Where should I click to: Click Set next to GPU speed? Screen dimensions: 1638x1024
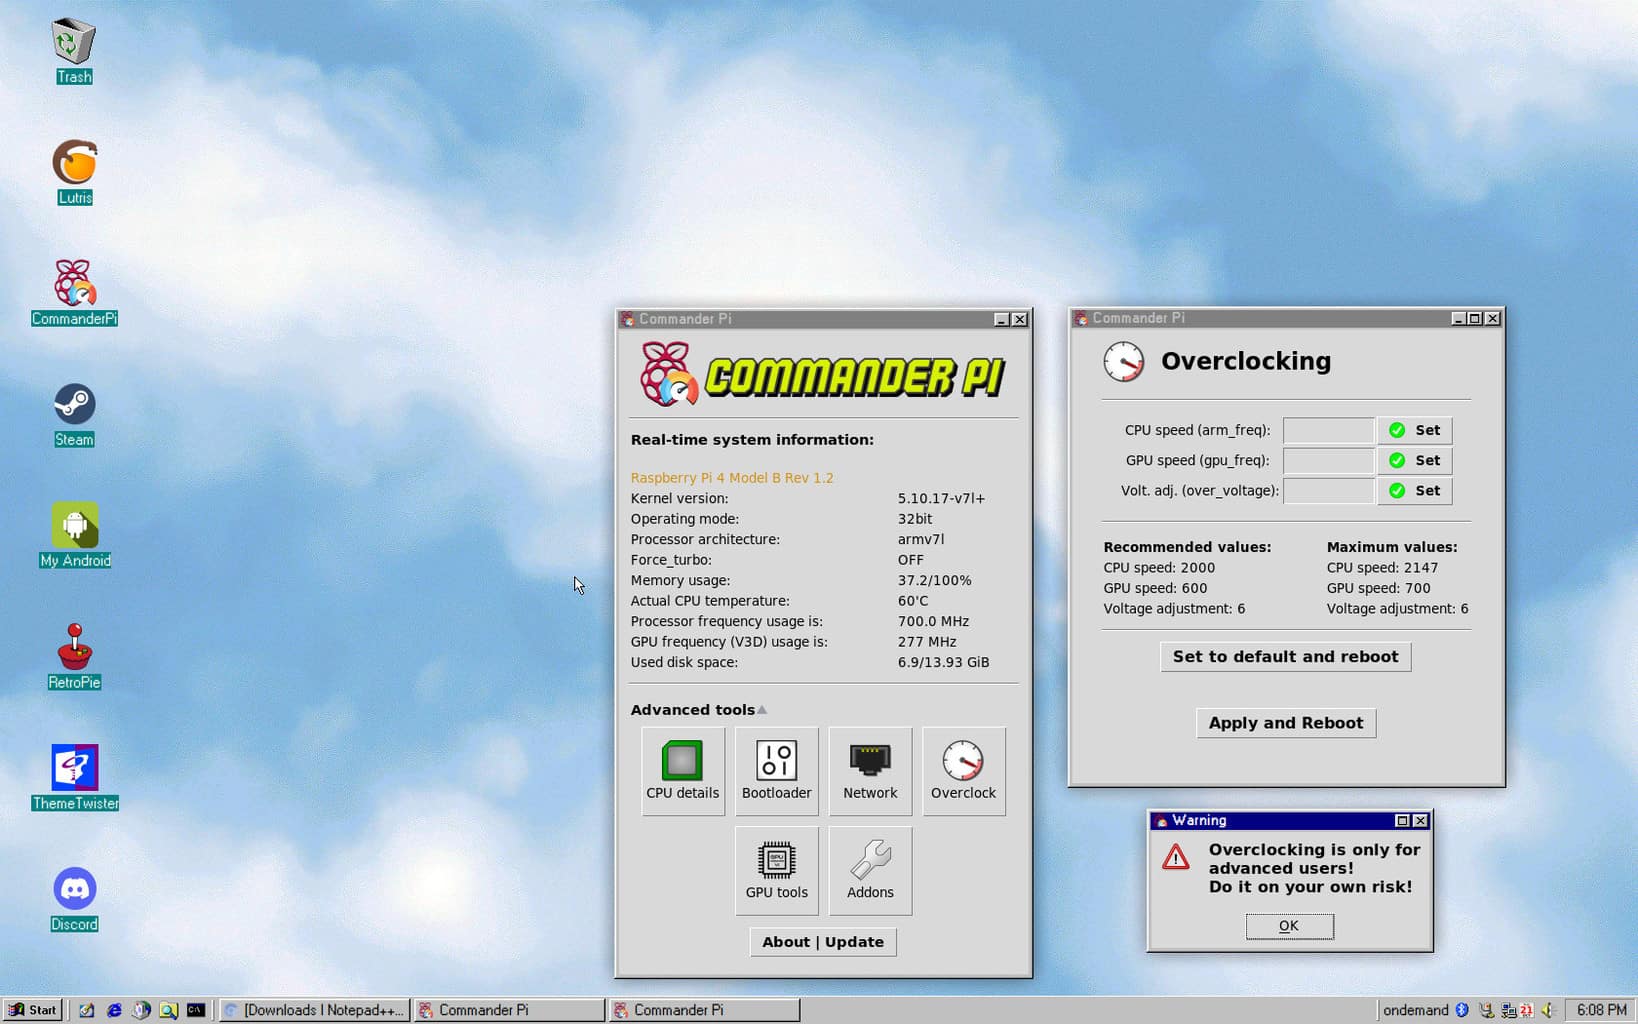click(x=1414, y=460)
